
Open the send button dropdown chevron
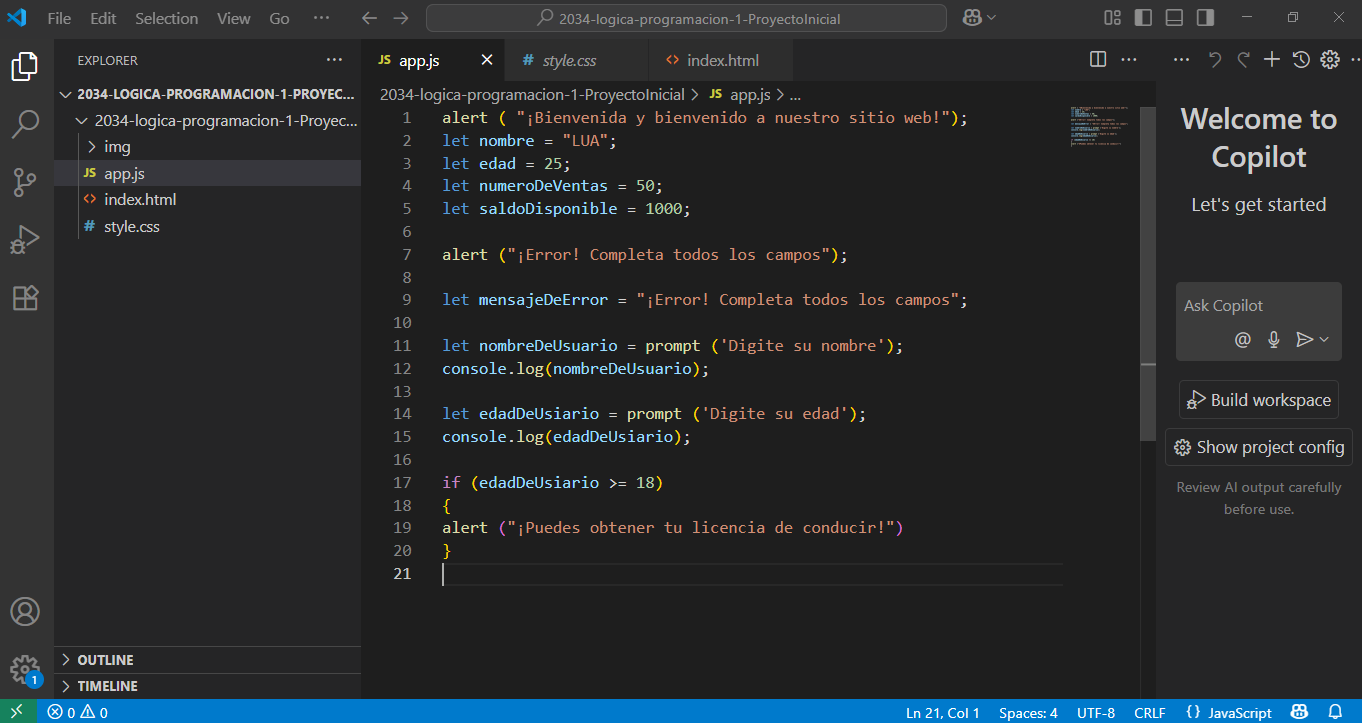tap(1324, 340)
